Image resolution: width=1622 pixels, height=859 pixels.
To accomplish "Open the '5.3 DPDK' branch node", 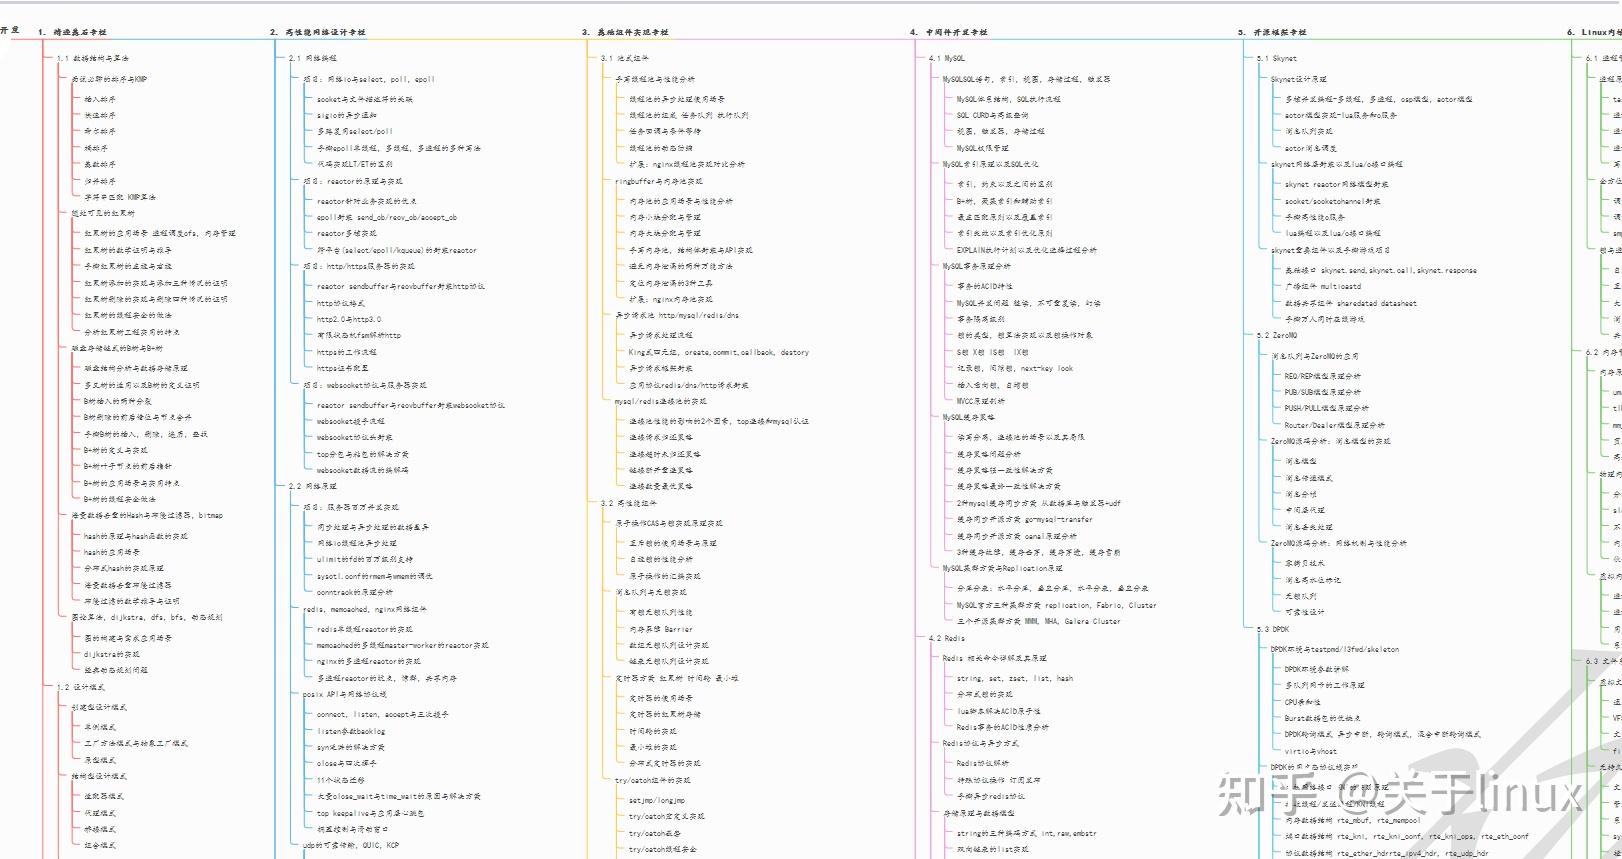I will click(1273, 629).
